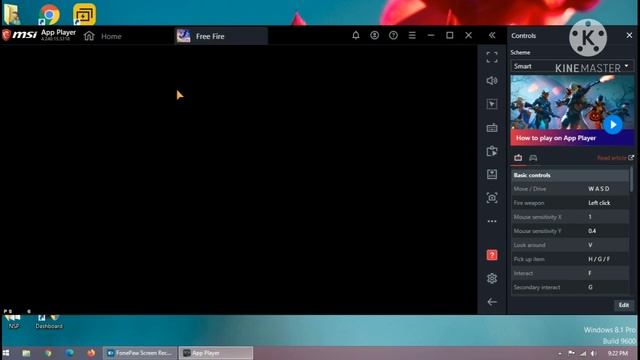Click the taskbar clock 9:22 PM
Image resolution: width=640 pixels, height=360 pixels.
[618, 353]
